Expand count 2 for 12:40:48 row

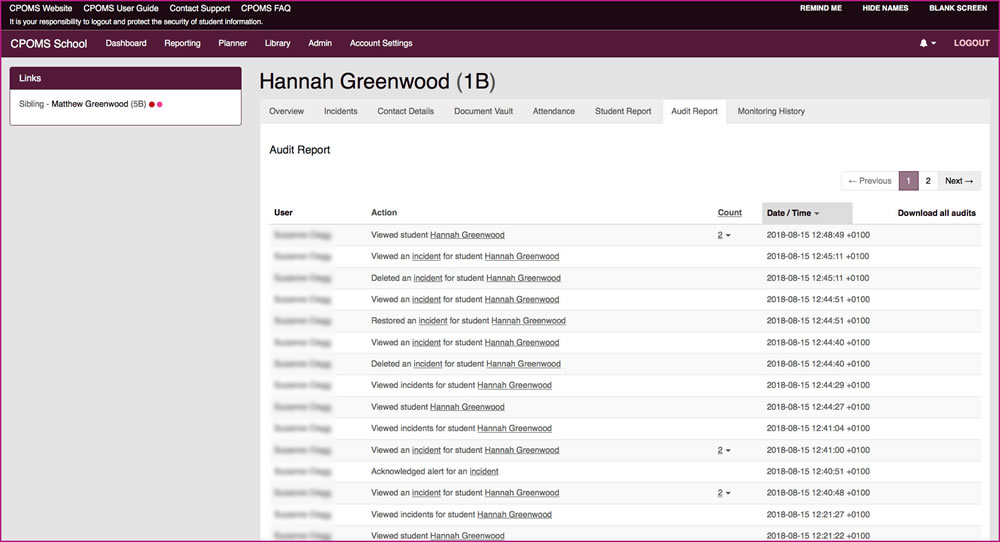click(724, 493)
